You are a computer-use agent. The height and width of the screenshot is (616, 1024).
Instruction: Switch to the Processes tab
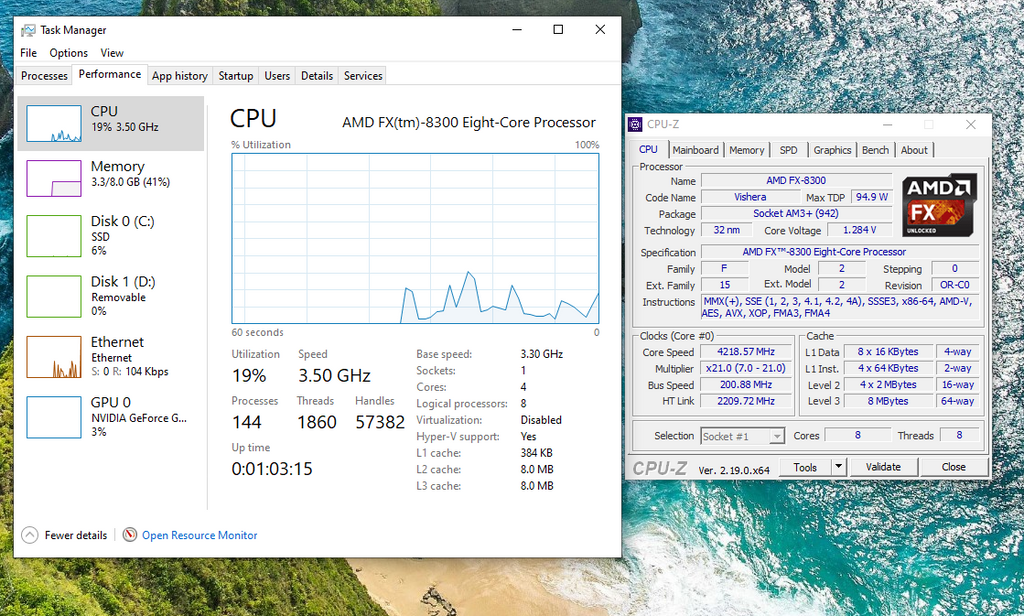click(44, 76)
